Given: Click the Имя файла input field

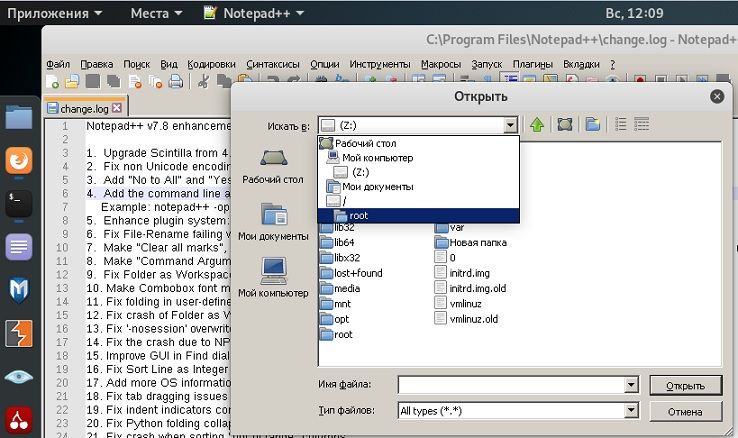Looking at the screenshot, I should click(511, 385).
